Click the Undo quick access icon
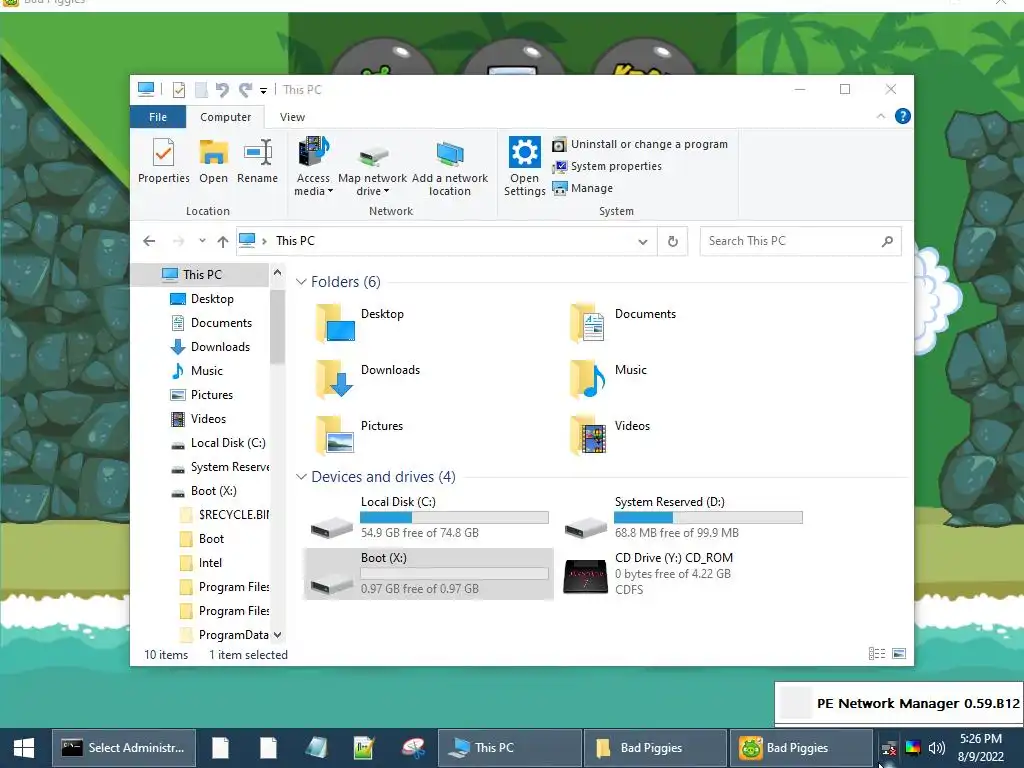 point(222,89)
